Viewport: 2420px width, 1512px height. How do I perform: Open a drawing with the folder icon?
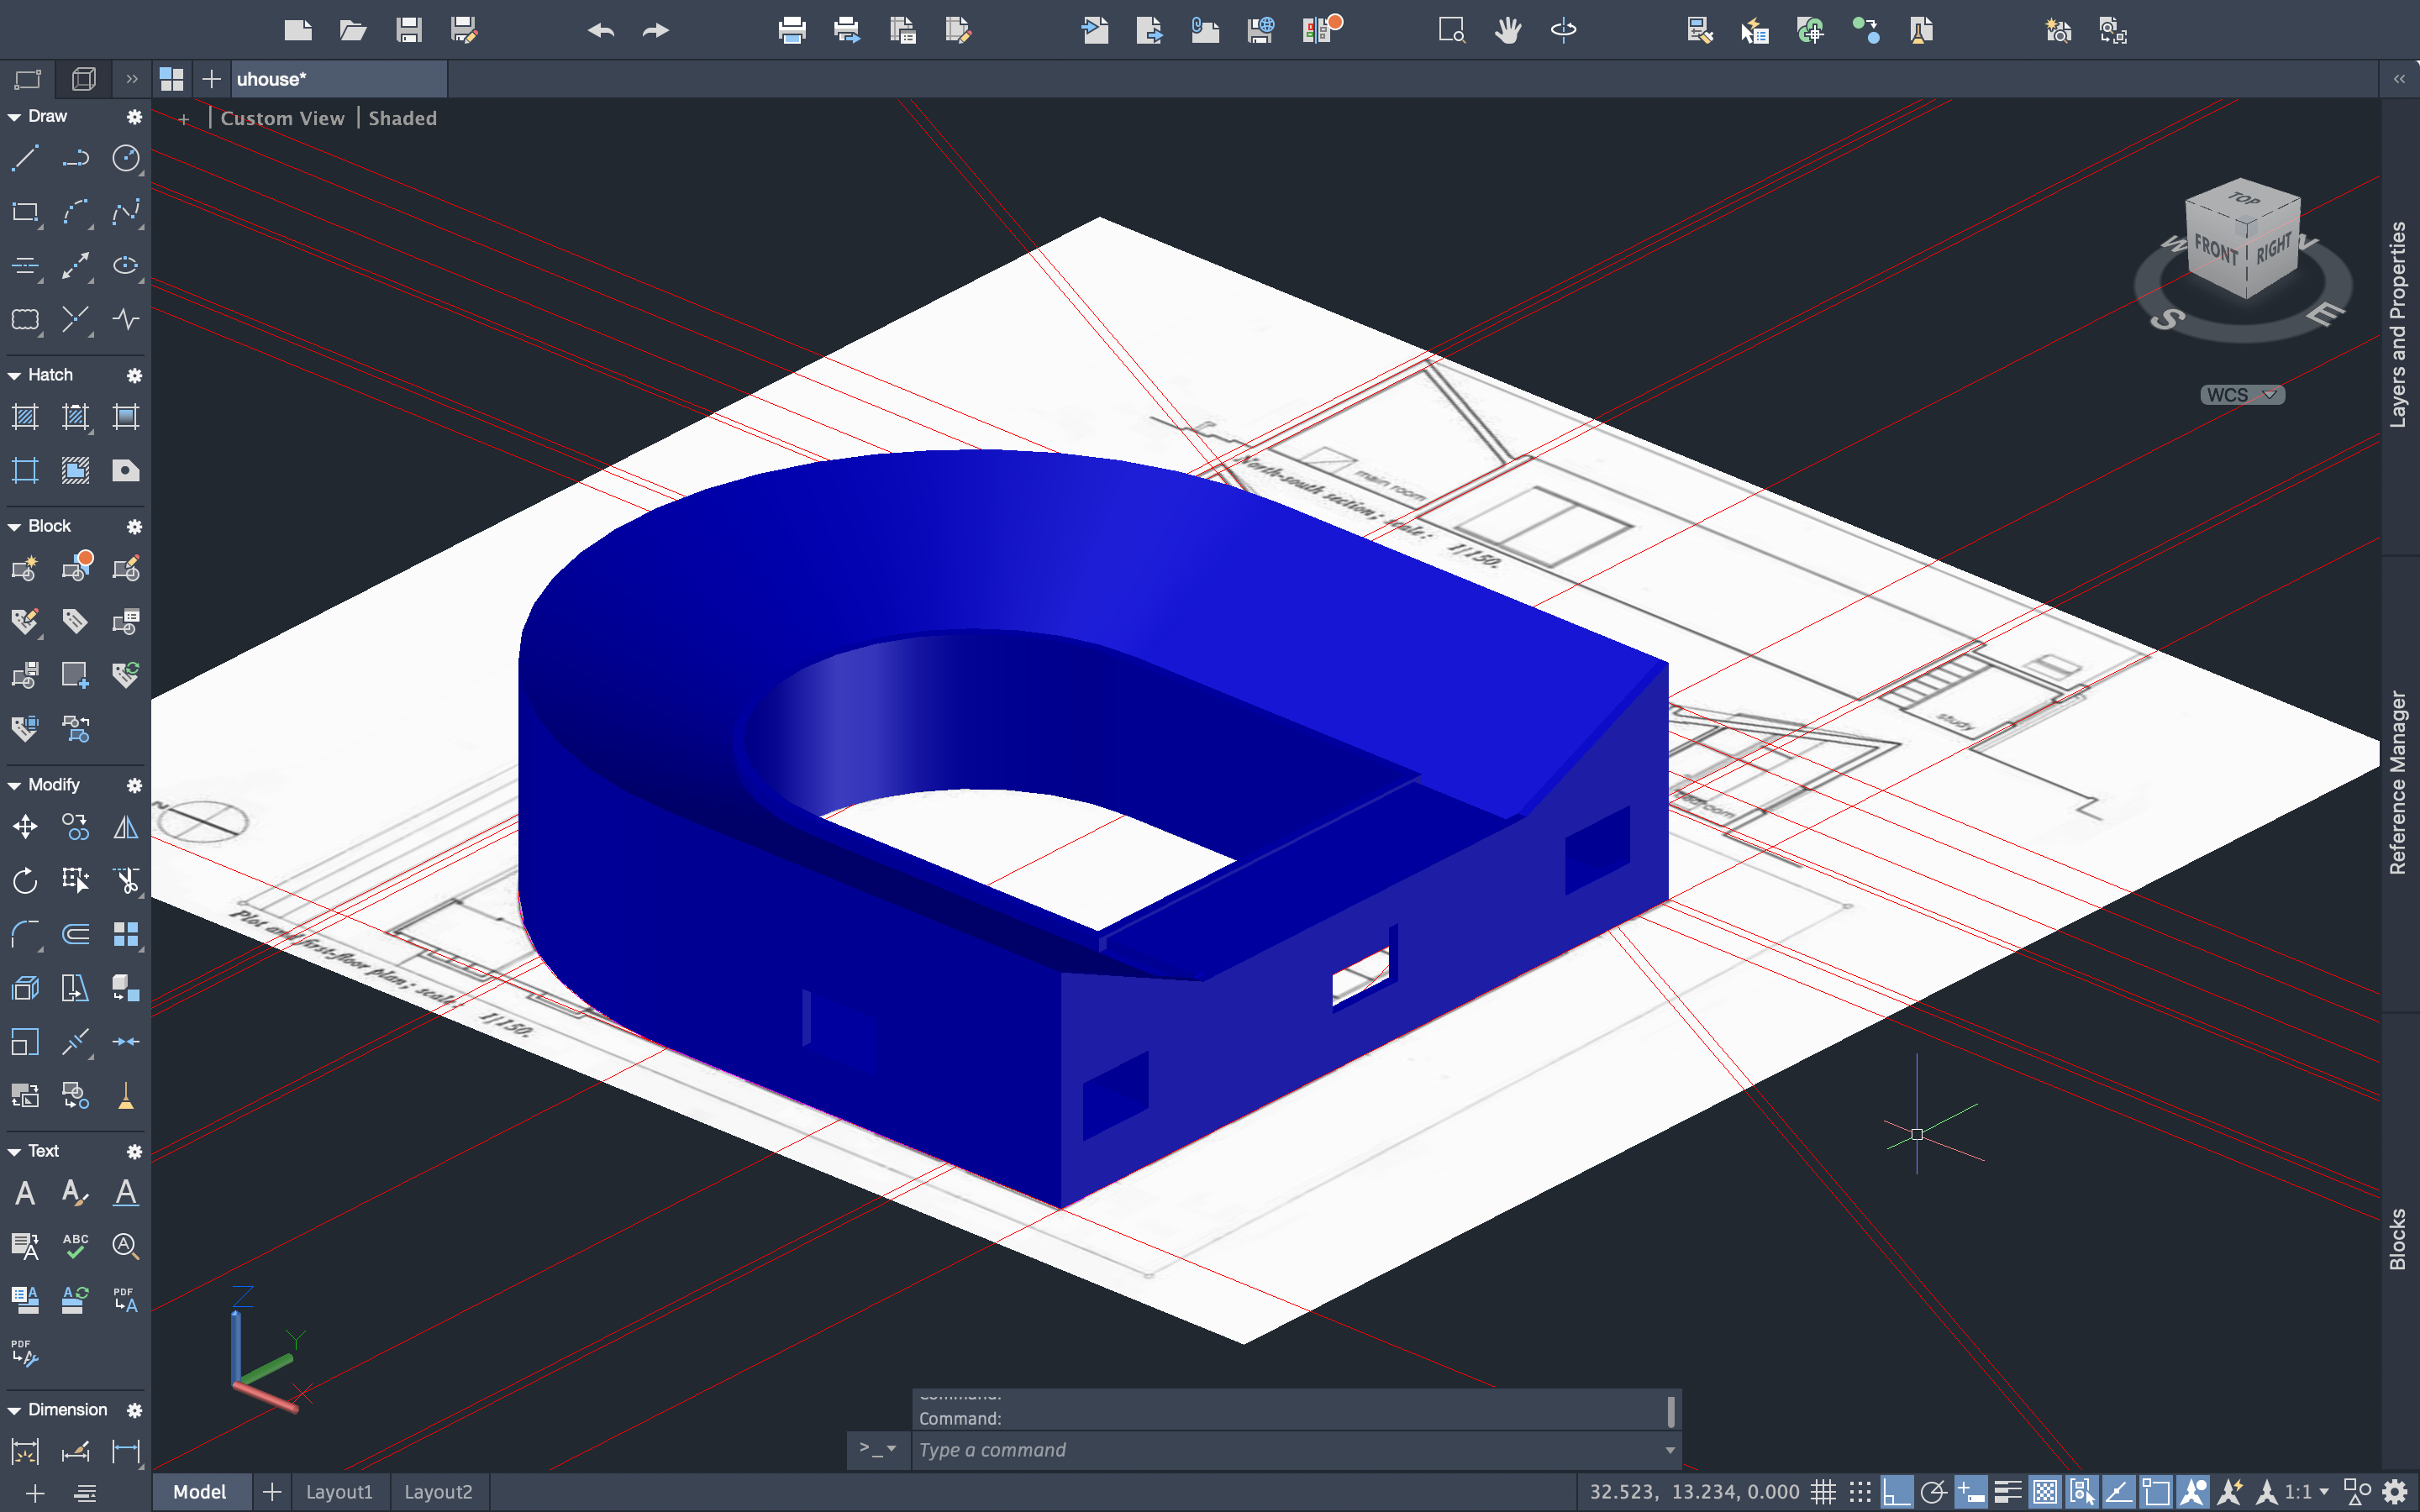353,30
